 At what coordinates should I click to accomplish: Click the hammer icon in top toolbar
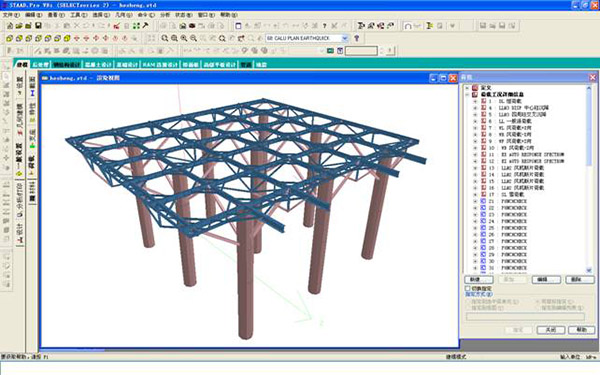click(145, 26)
